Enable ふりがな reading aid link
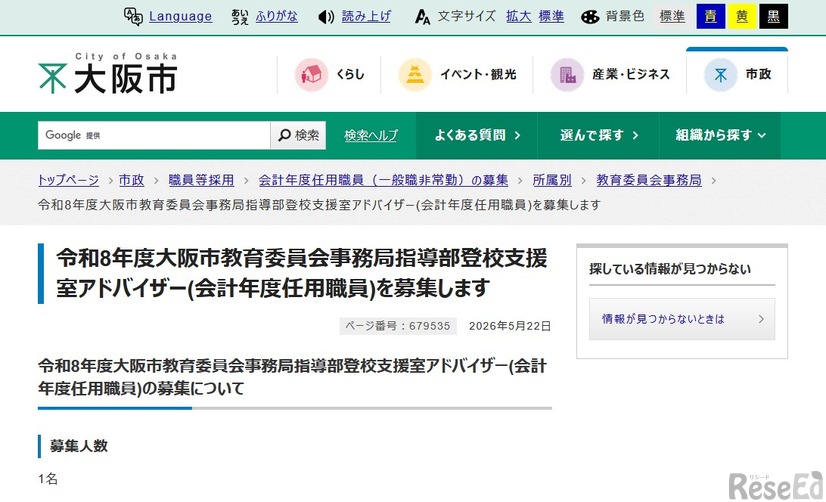Image resolution: width=826 pixels, height=502 pixels. (x=277, y=16)
